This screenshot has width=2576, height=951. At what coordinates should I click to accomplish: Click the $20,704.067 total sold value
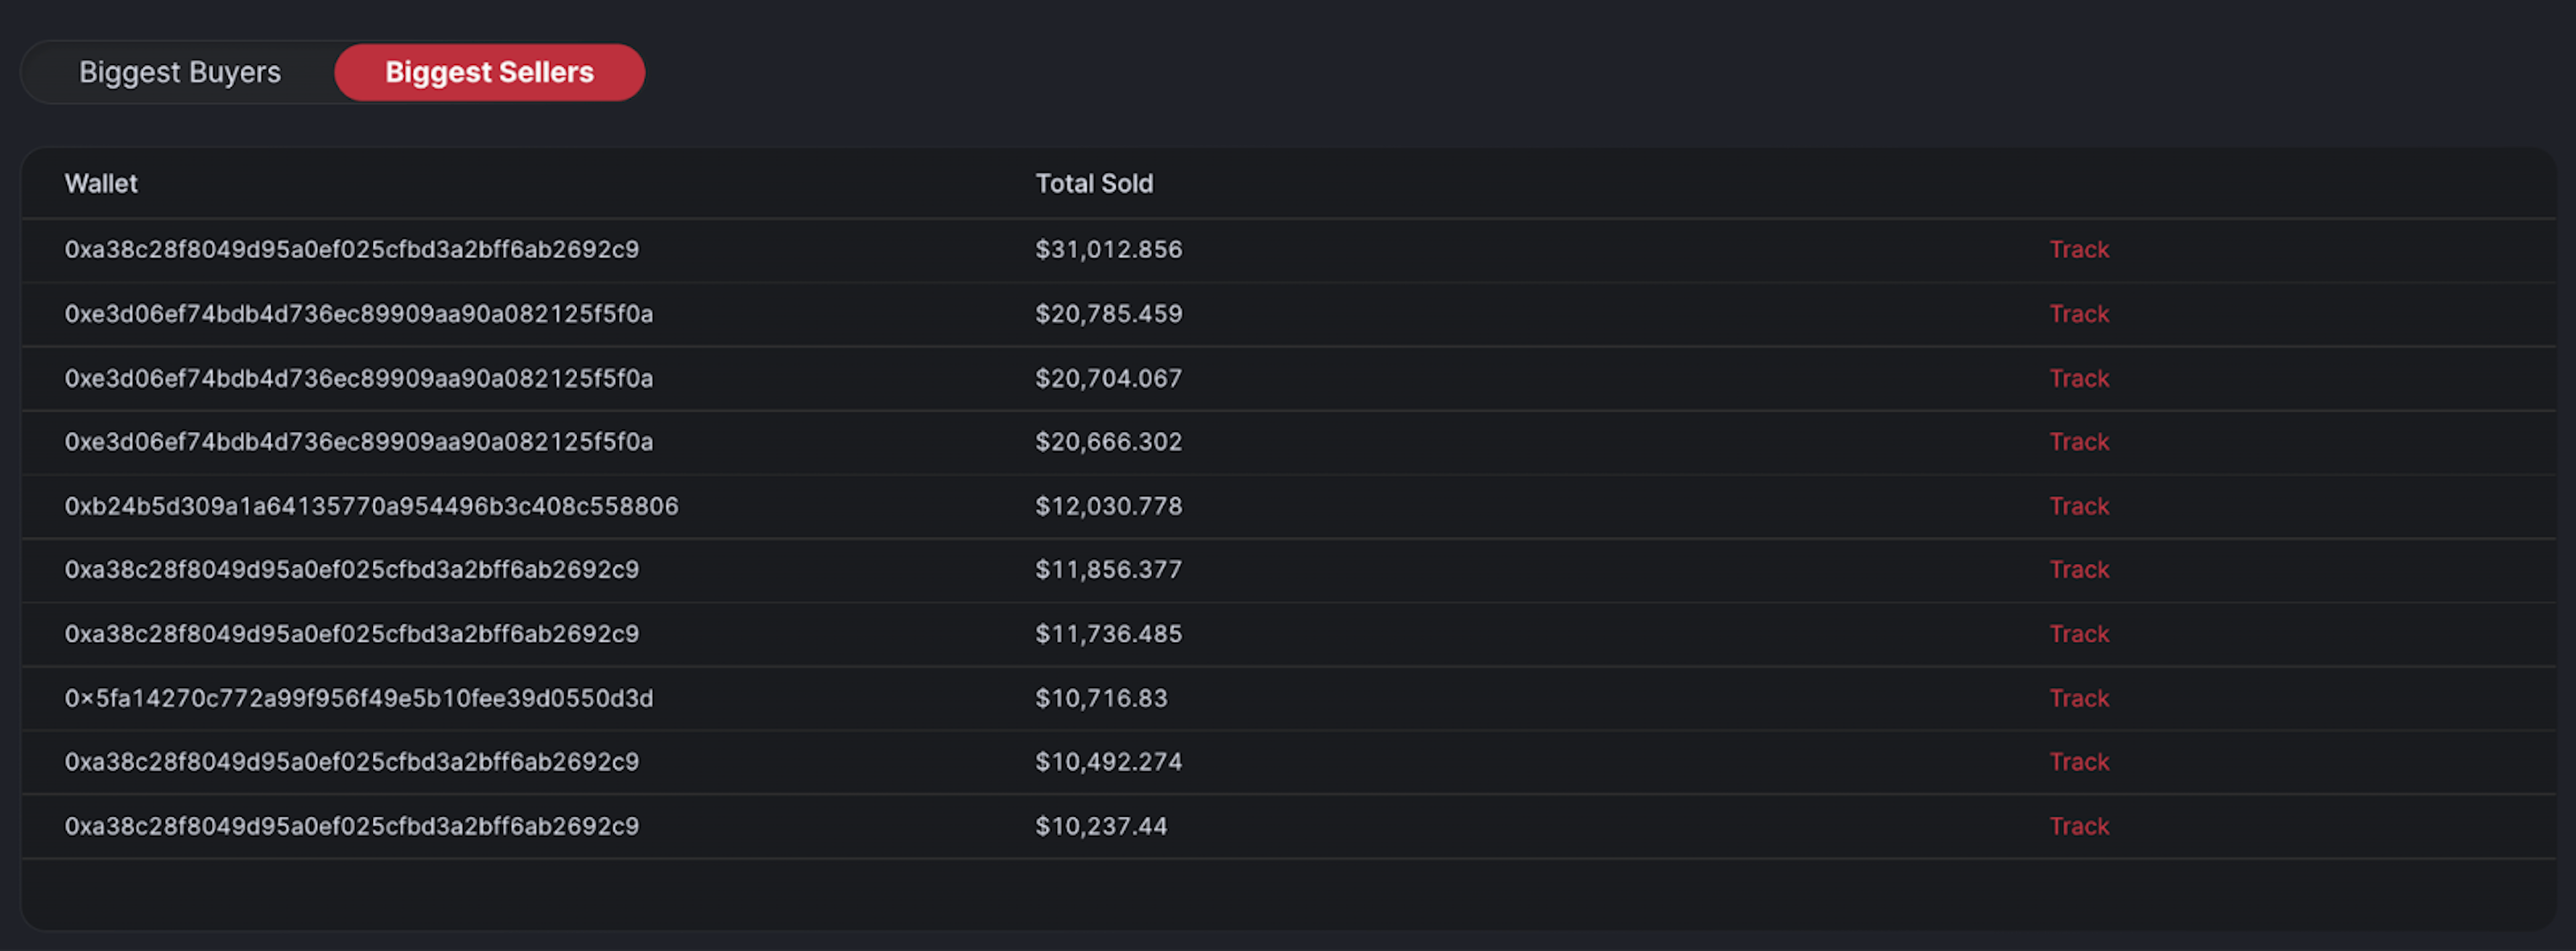tap(1109, 378)
